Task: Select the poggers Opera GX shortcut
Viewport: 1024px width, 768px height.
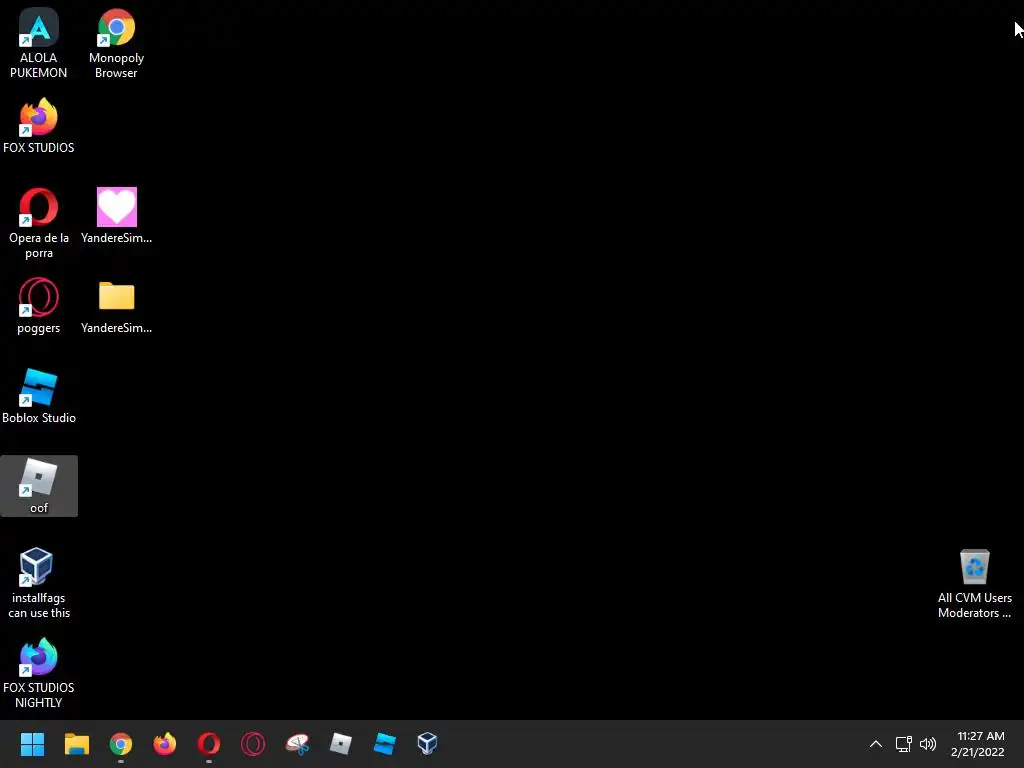Action: click(x=39, y=306)
